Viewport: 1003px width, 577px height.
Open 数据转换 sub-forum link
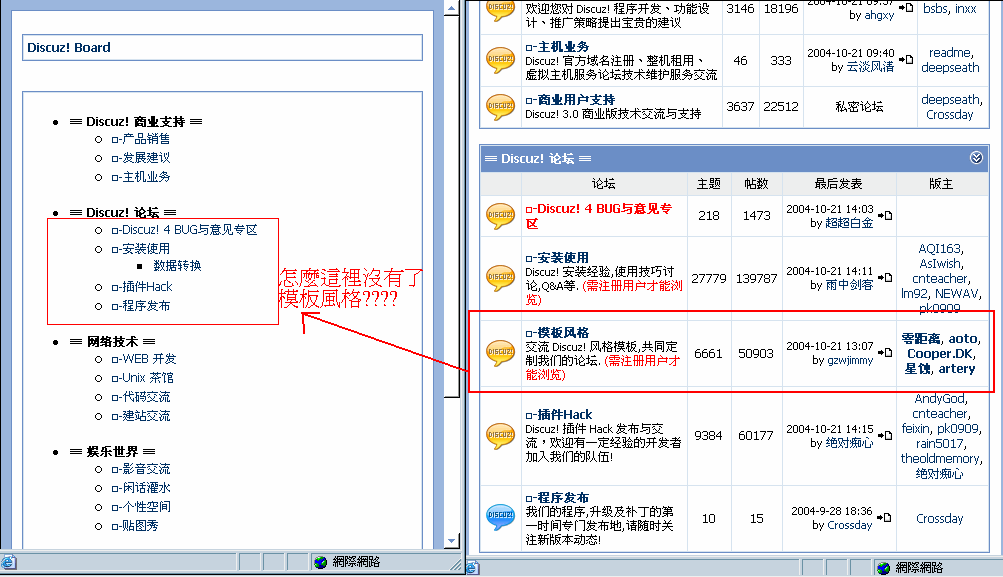(x=177, y=265)
